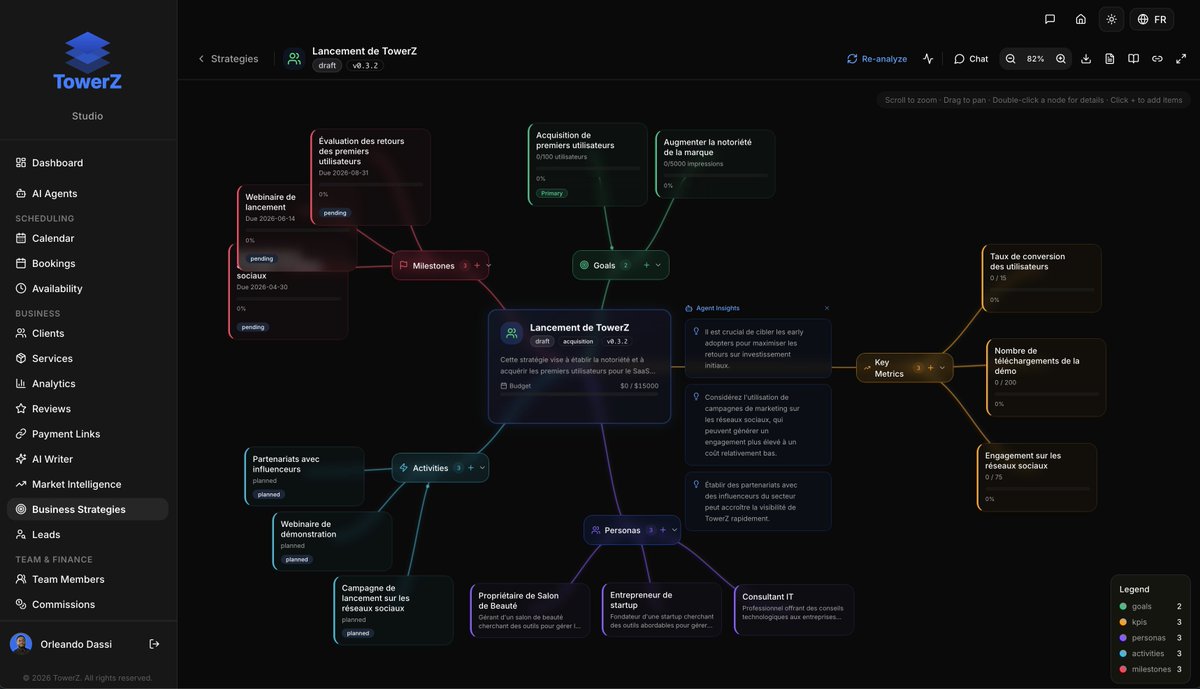Select Consultant IT persona card
This screenshot has width=1200, height=689.
[x=794, y=610]
